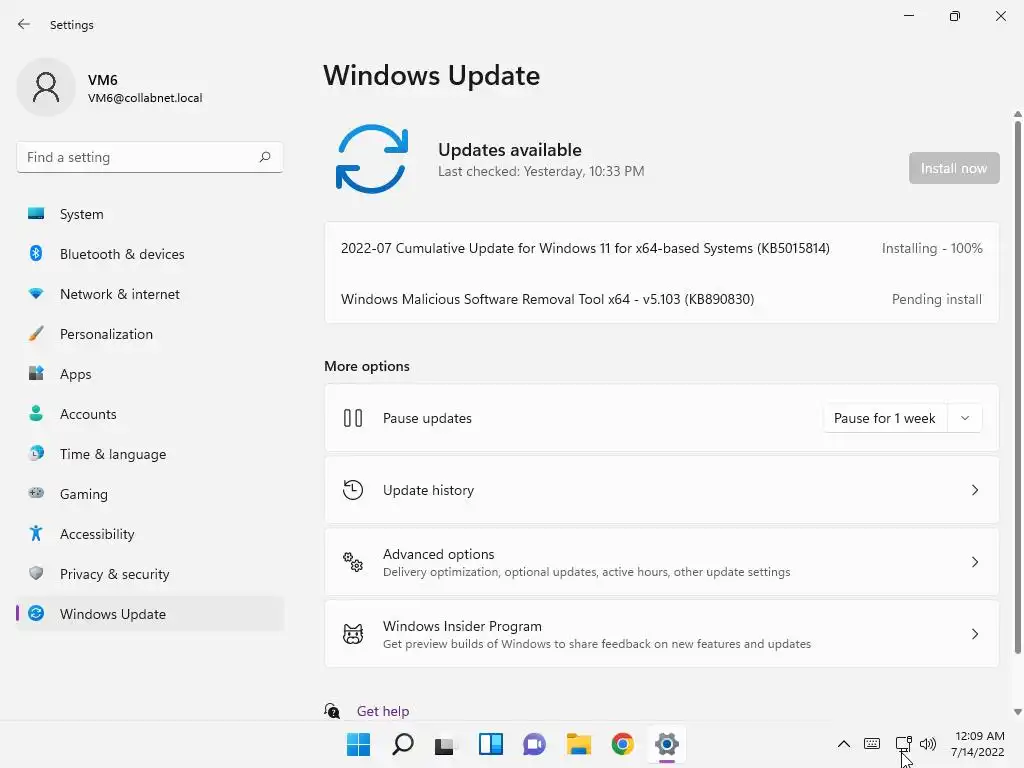Click Malicious Software Removal Tool row
This screenshot has height=768, width=1024.
(x=662, y=299)
